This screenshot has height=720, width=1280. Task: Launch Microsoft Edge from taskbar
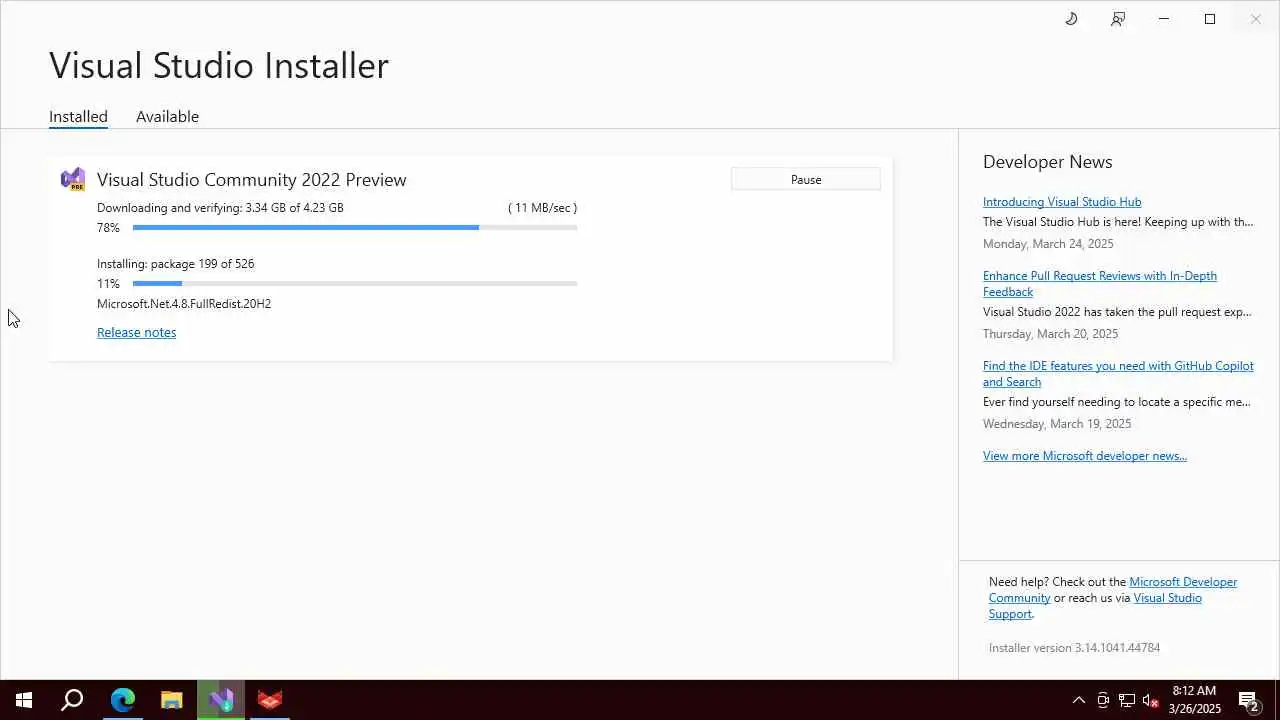click(122, 700)
